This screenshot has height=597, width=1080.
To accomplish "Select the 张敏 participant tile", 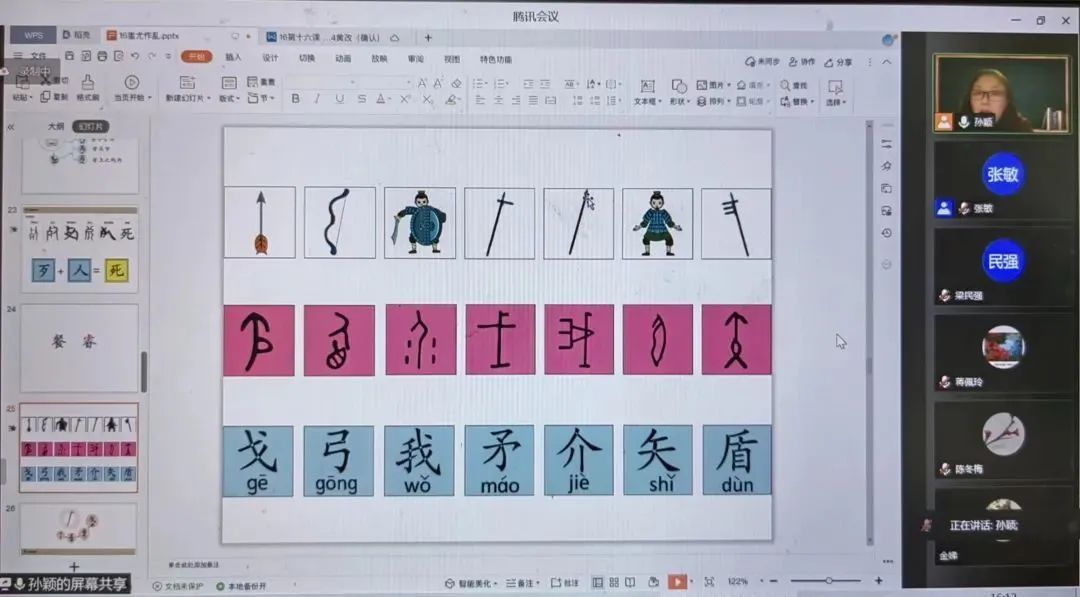I will pos(1003,181).
